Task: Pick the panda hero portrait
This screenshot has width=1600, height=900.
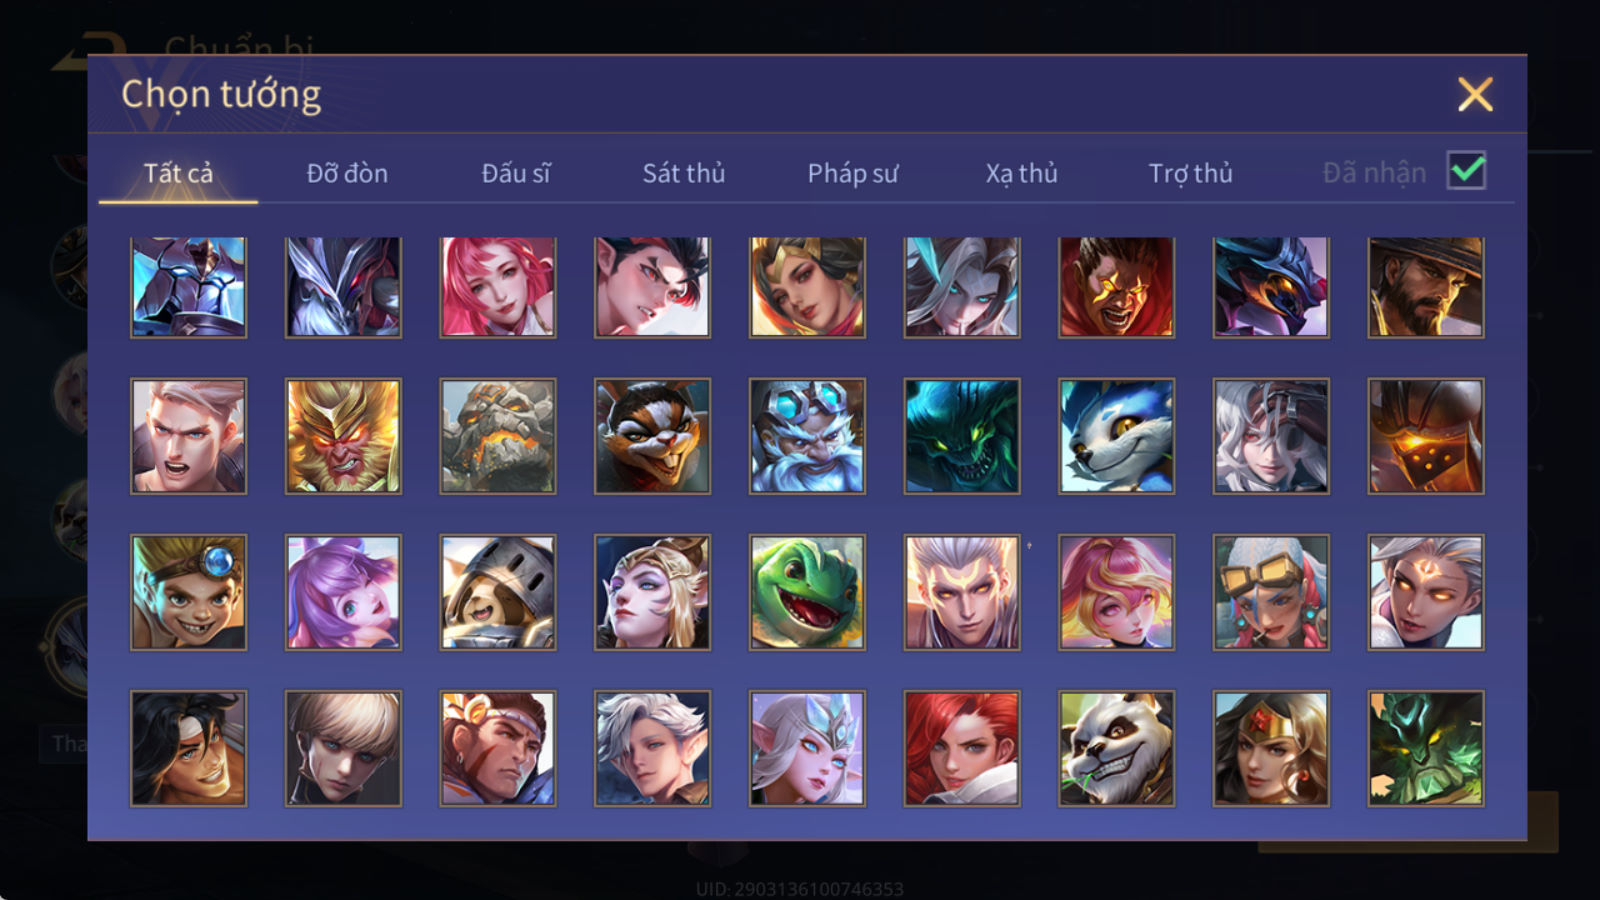Action: [1116, 748]
